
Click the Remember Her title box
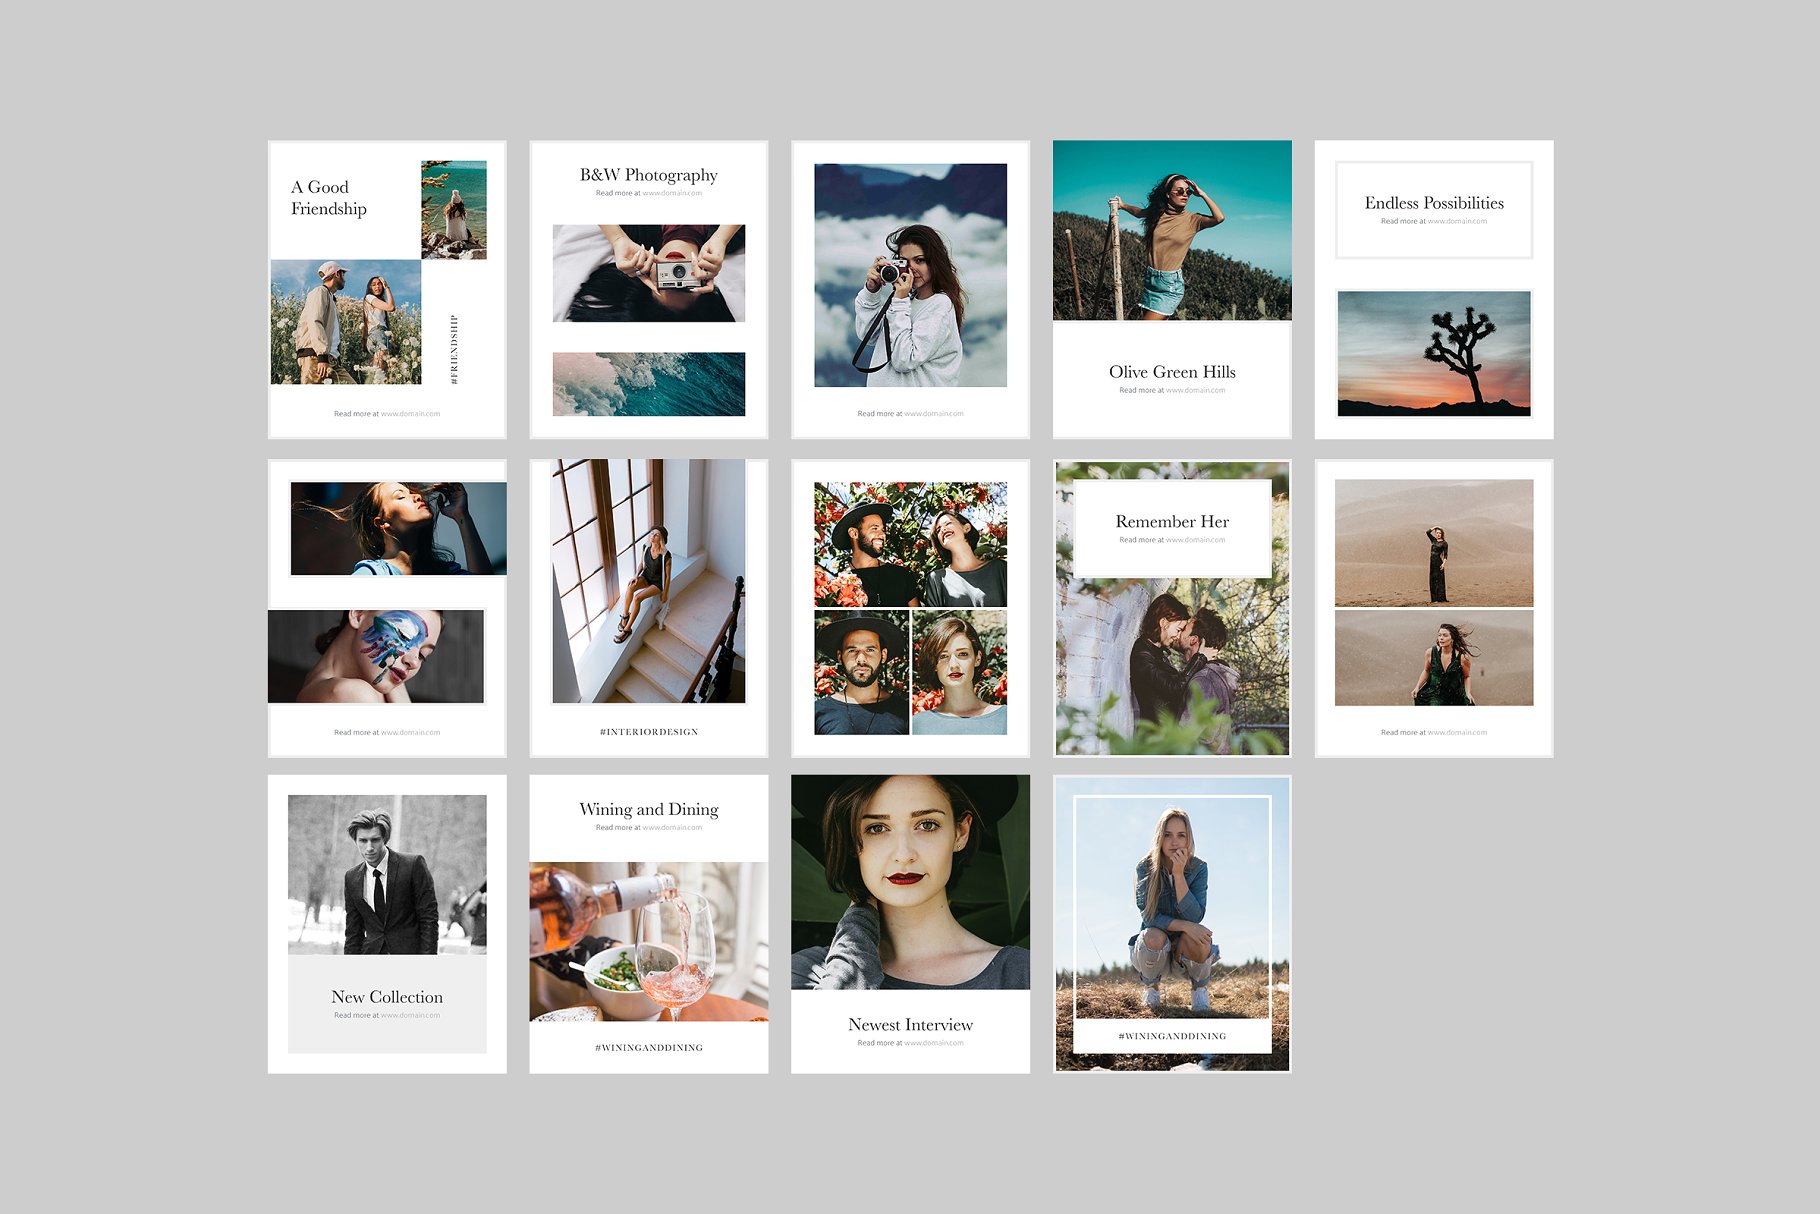1171,528
